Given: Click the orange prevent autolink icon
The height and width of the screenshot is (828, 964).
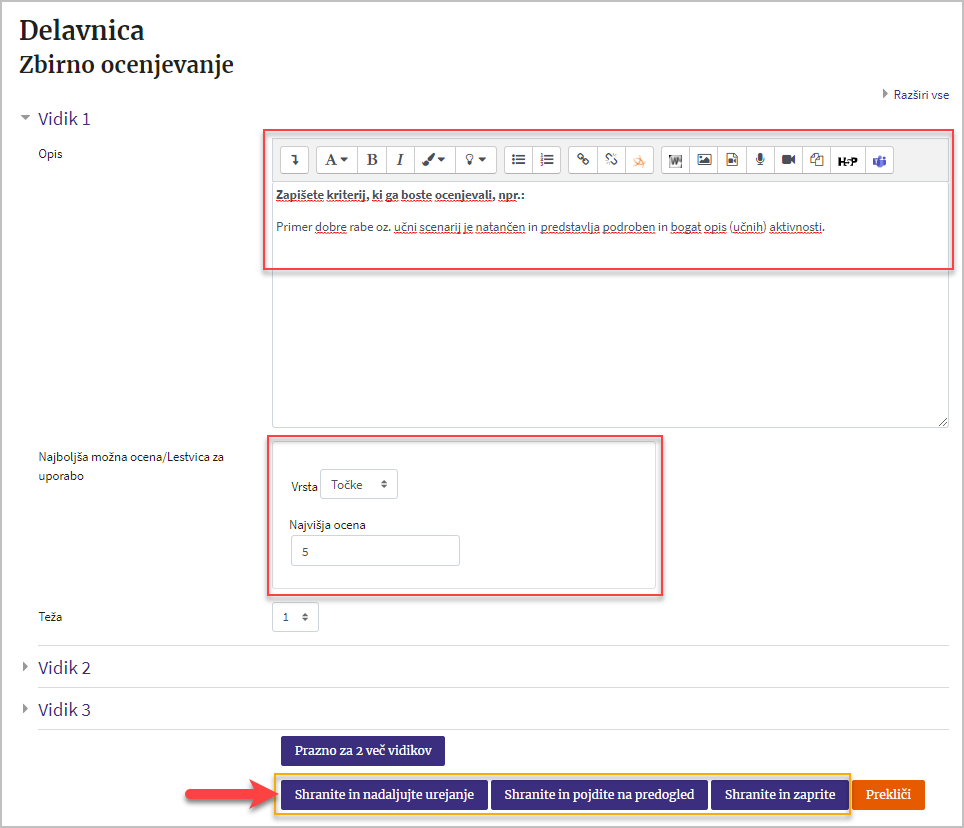Looking at the screenshot, I should point(639,160).
